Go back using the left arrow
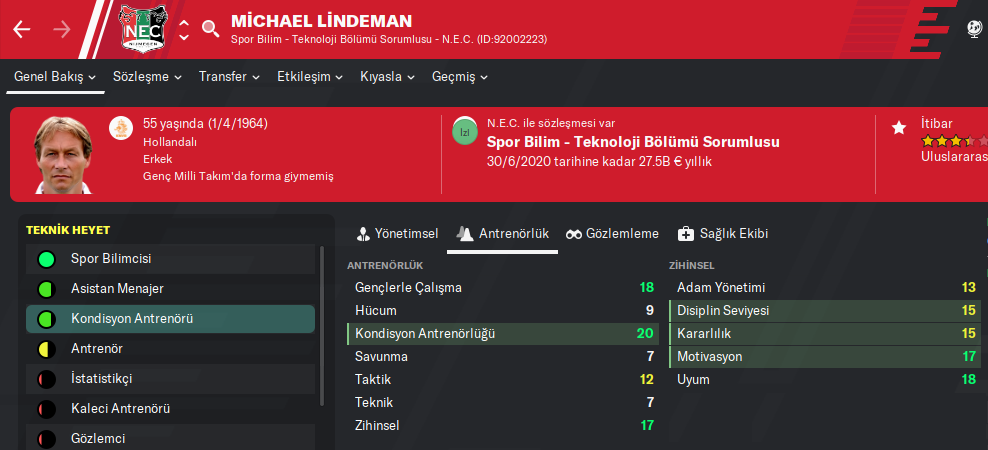 pos(22,28)
